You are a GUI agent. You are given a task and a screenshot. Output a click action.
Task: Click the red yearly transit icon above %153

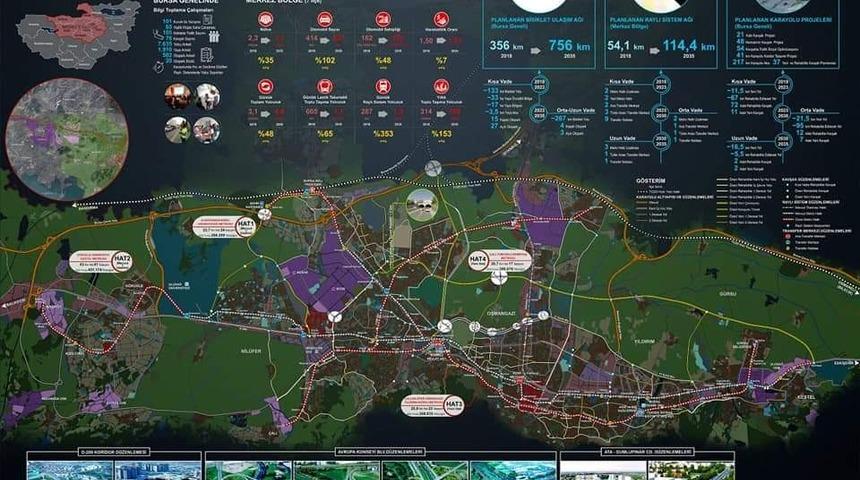[x=441, y=87]
